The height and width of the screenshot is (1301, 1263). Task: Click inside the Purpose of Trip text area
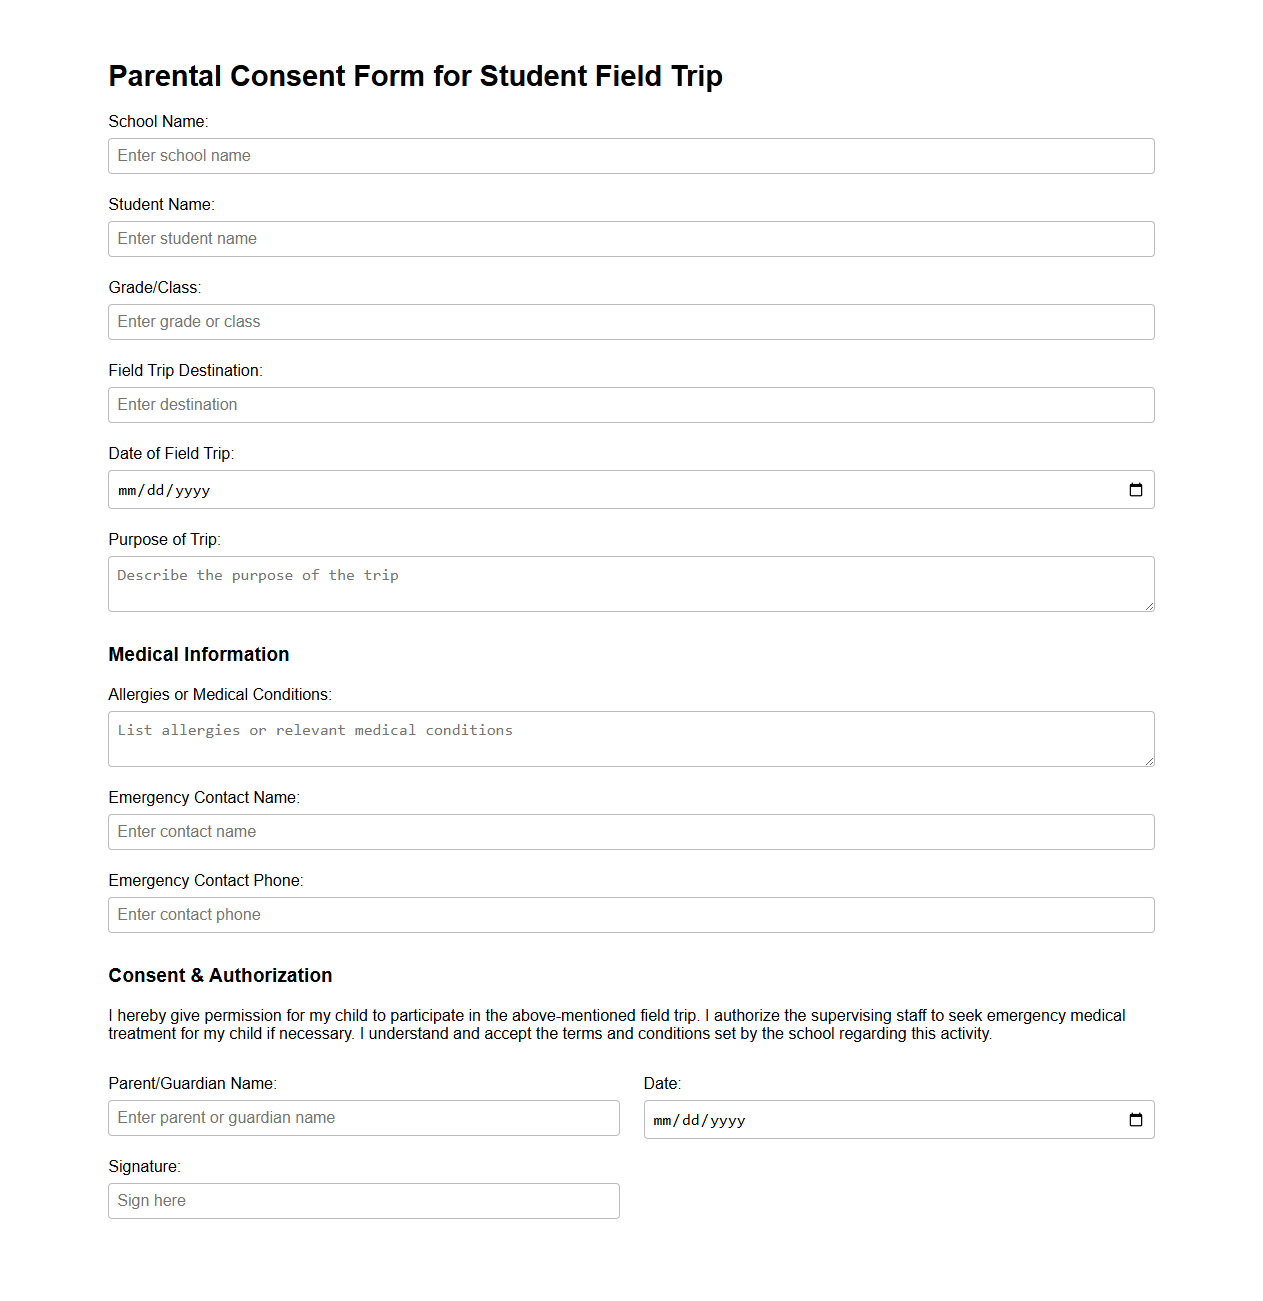(630, 583)
